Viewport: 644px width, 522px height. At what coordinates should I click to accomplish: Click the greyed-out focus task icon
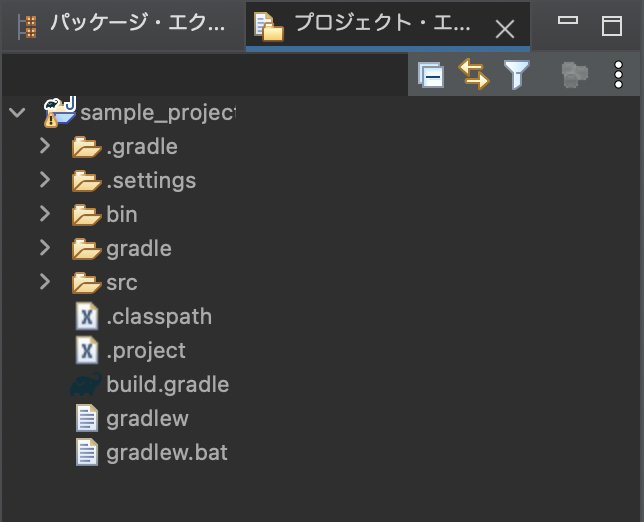[575, 75]
